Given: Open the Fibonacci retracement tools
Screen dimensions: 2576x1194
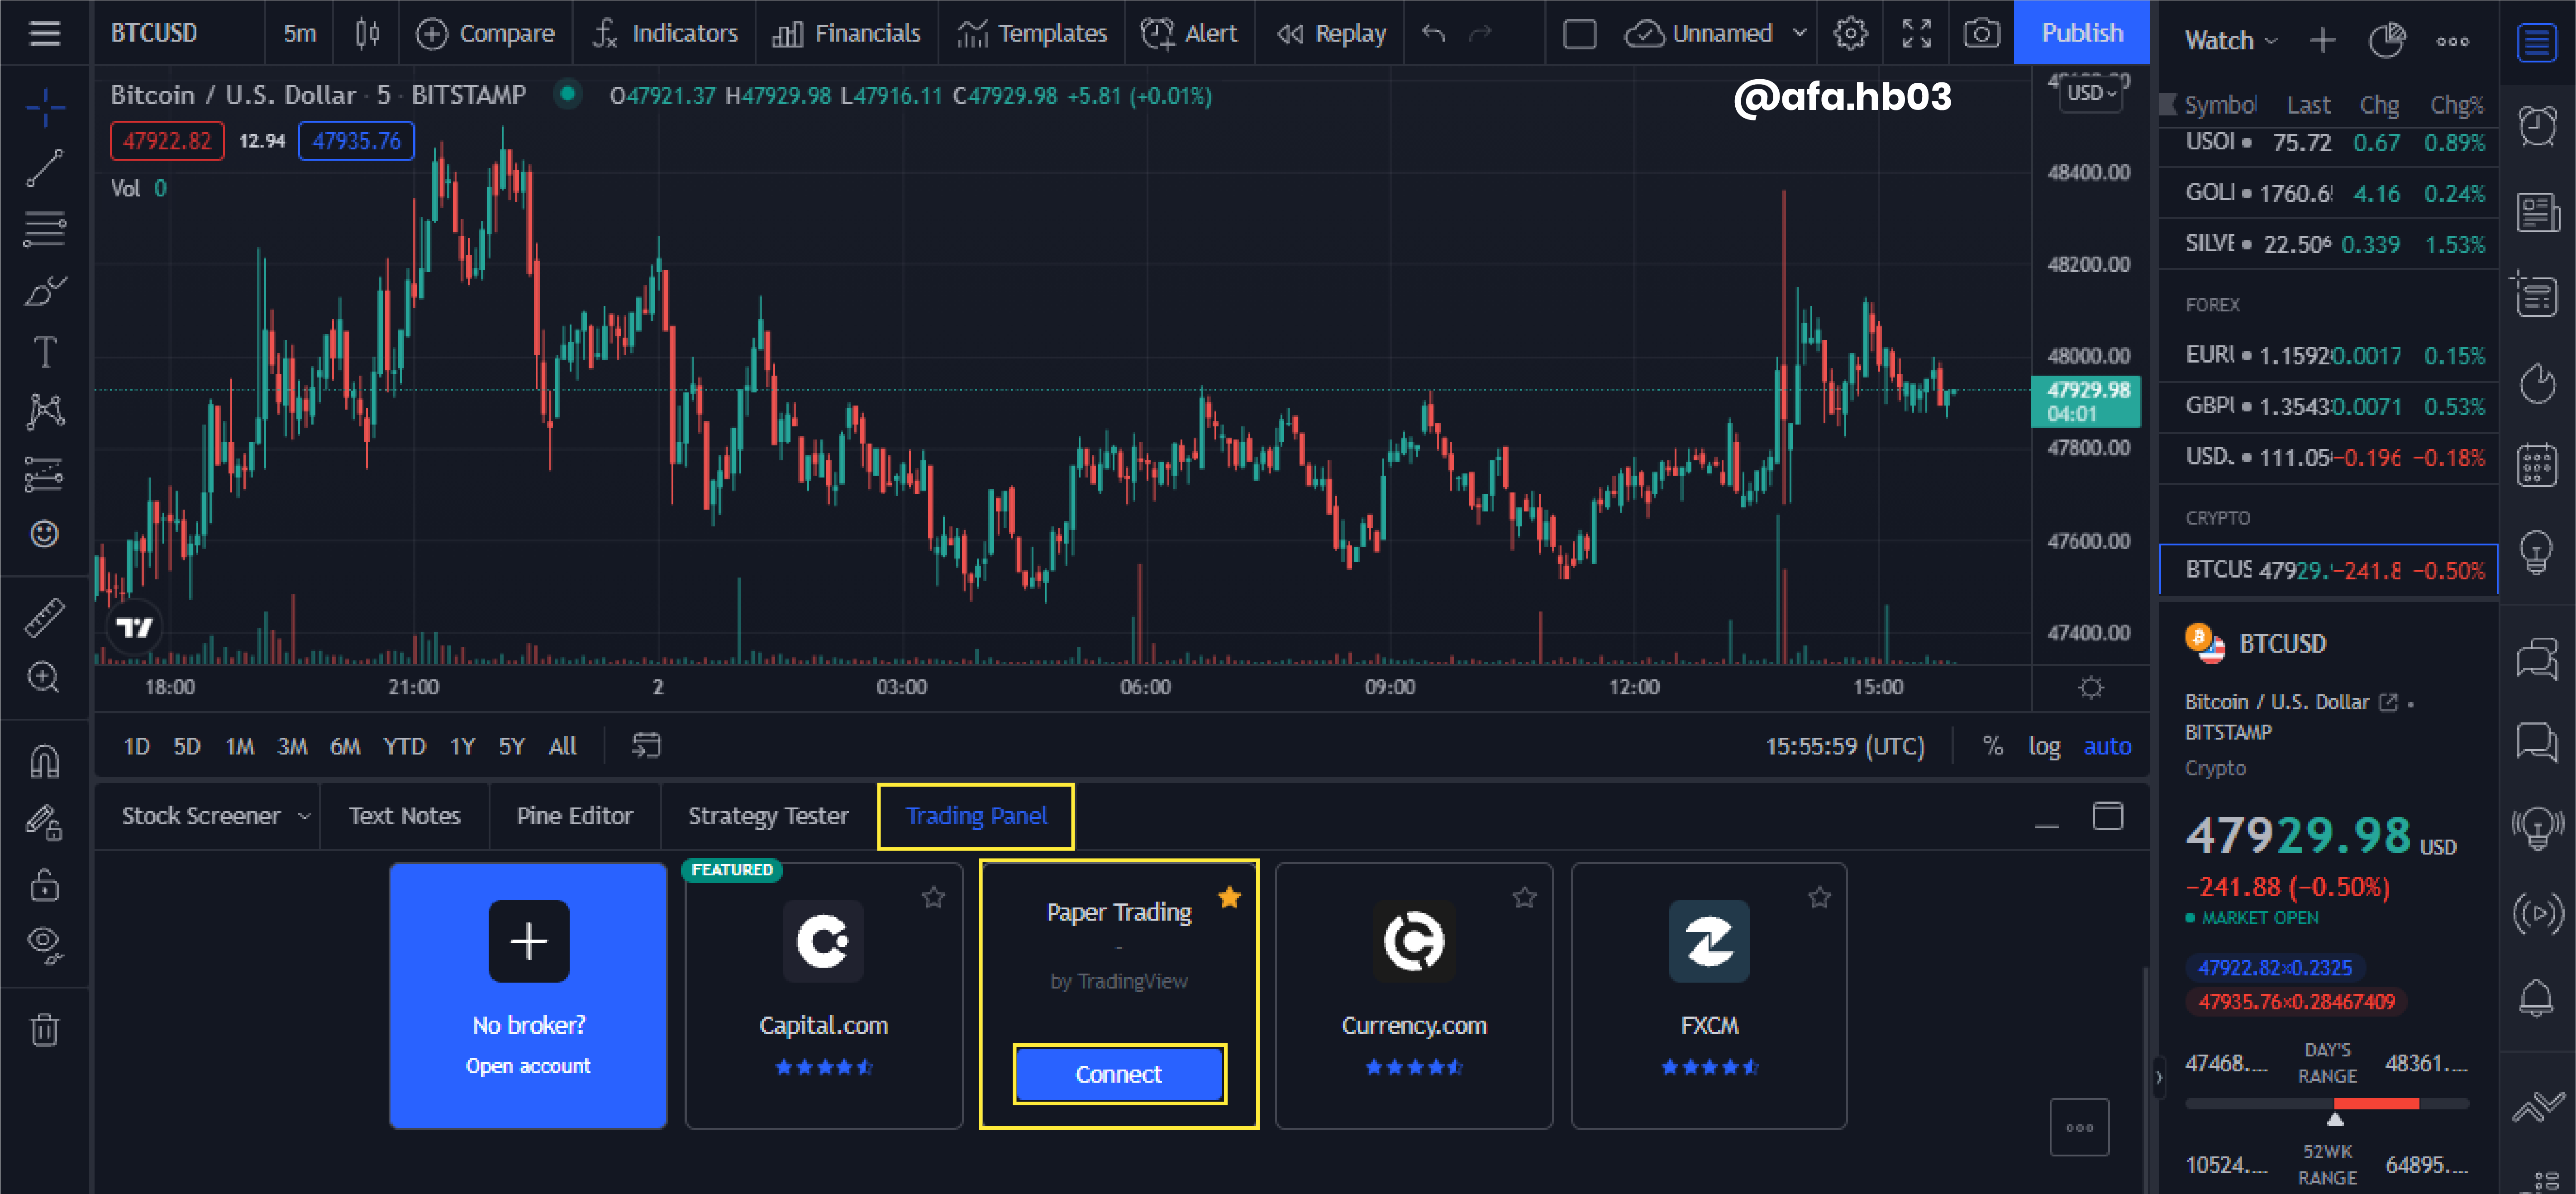Looking at the screenshot, I should tap(44, 229).
